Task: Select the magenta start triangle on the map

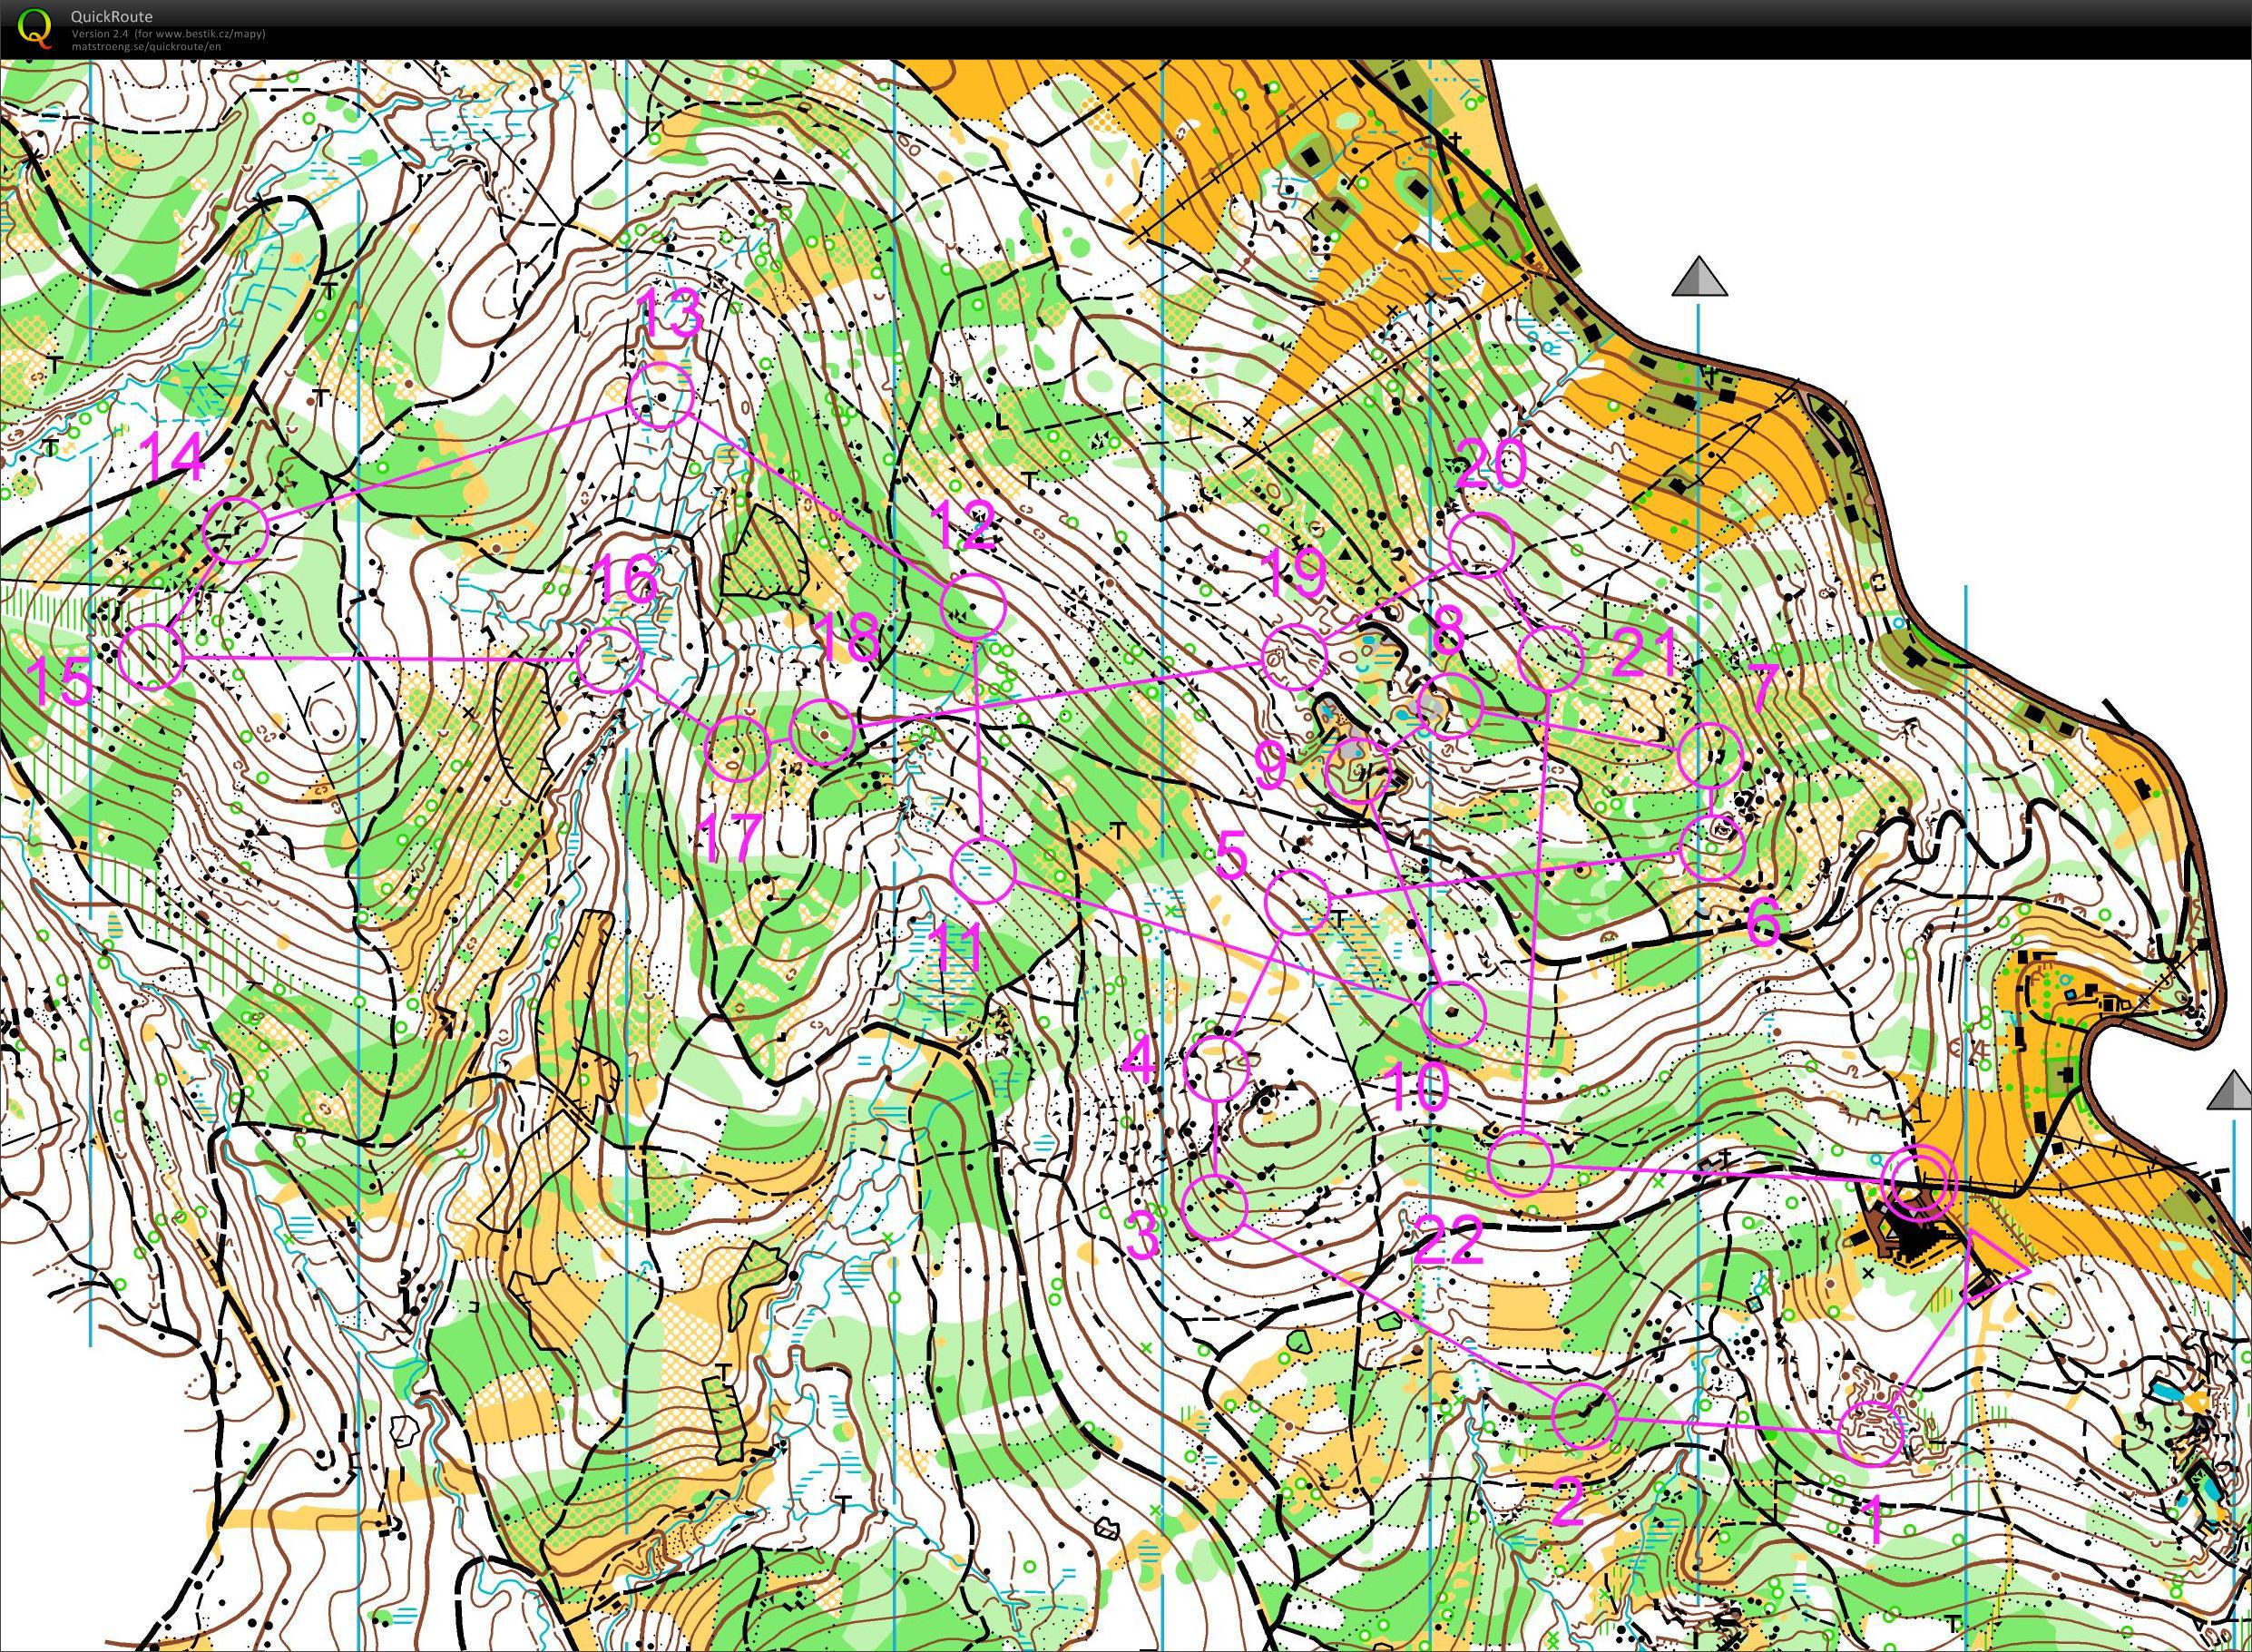Action: pos(1993,1268)
